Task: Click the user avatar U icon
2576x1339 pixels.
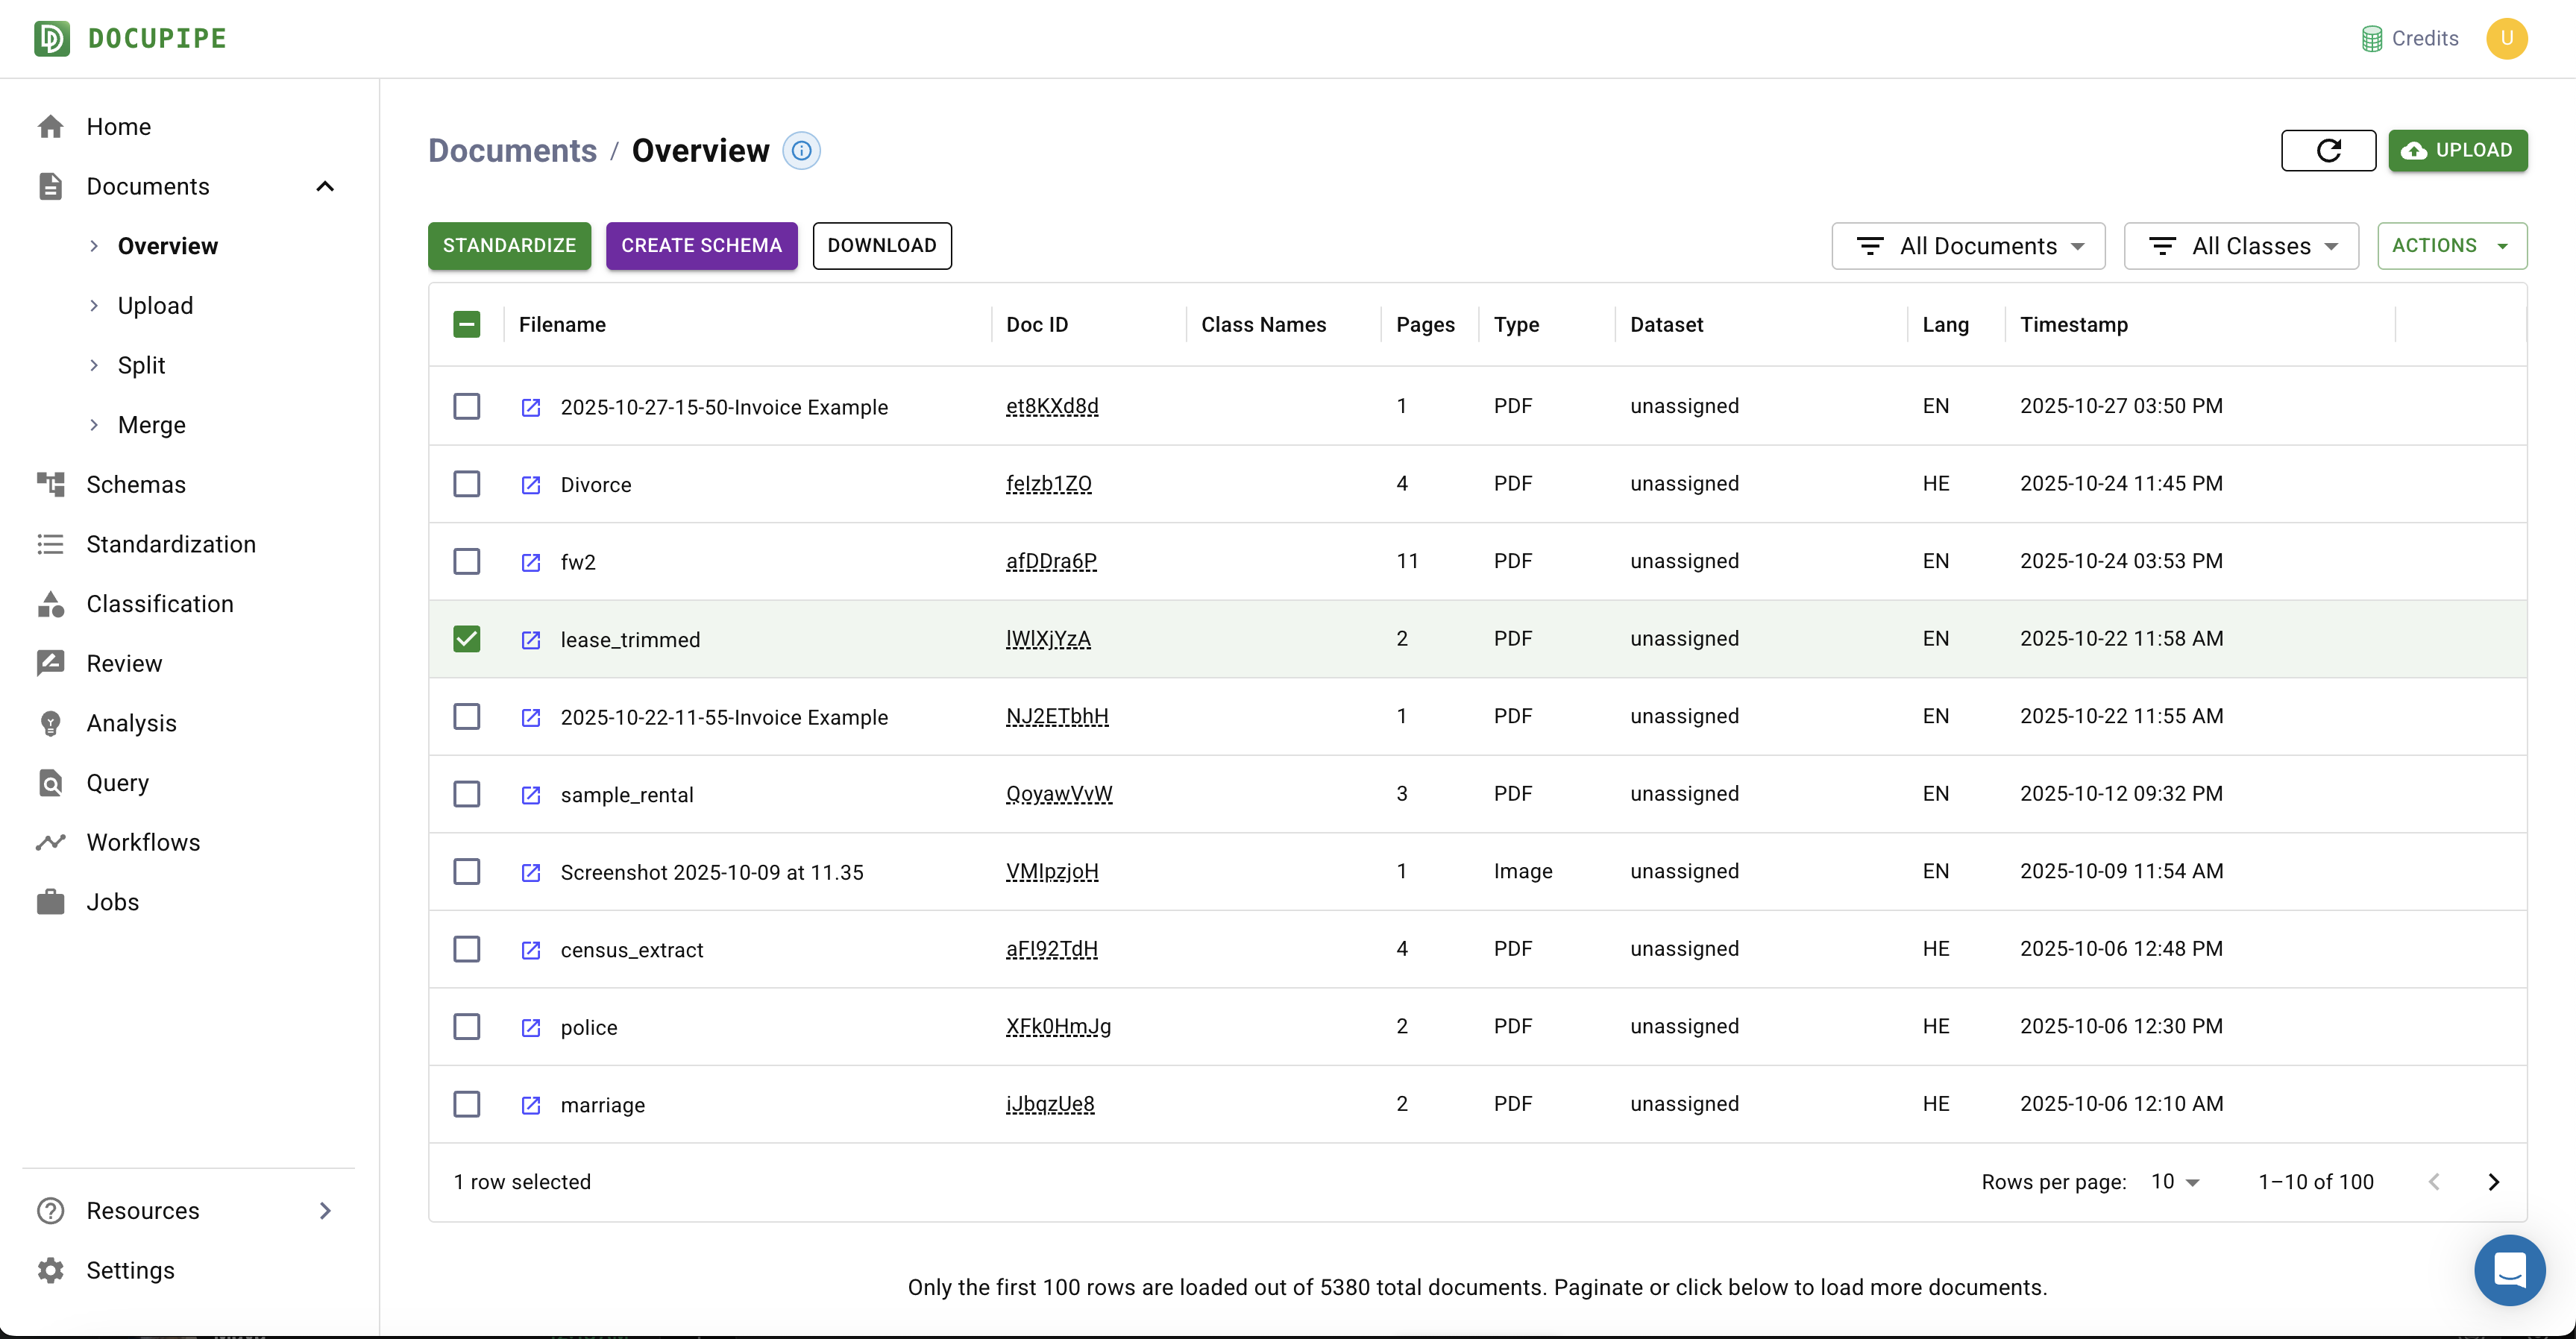Action: point(2506,38)
